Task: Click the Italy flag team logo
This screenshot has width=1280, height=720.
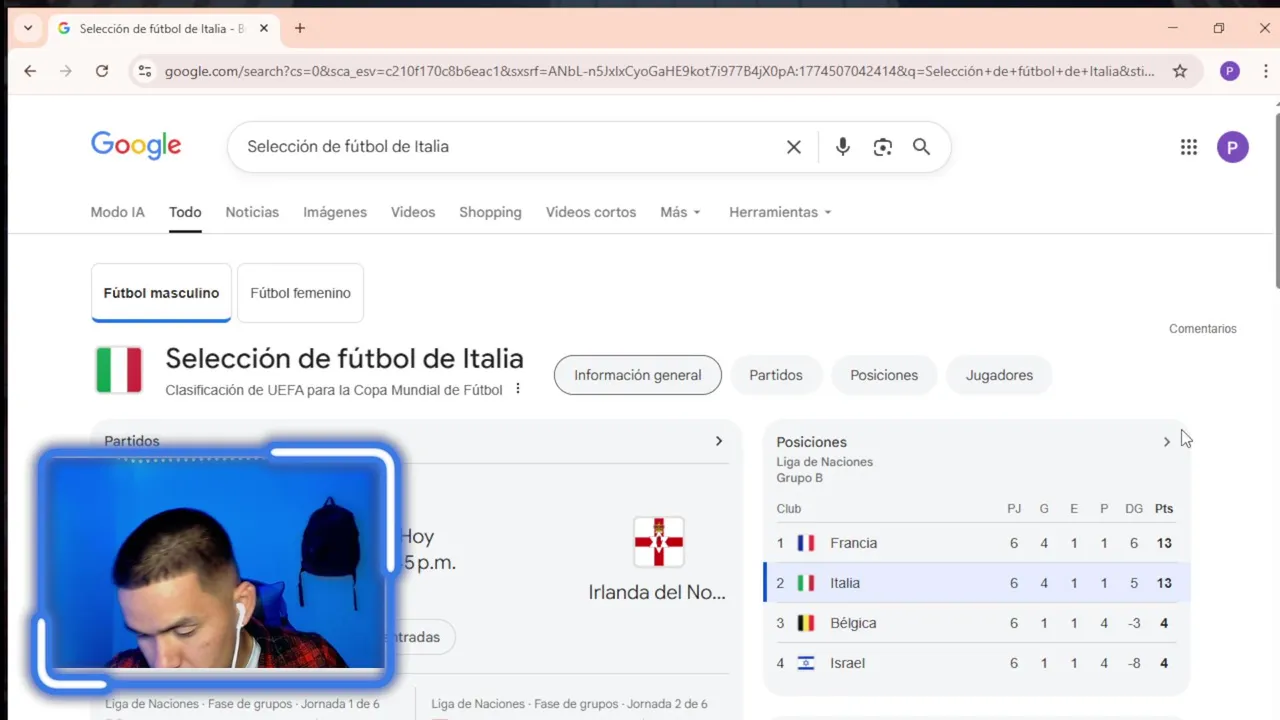Action: (119, 370)
